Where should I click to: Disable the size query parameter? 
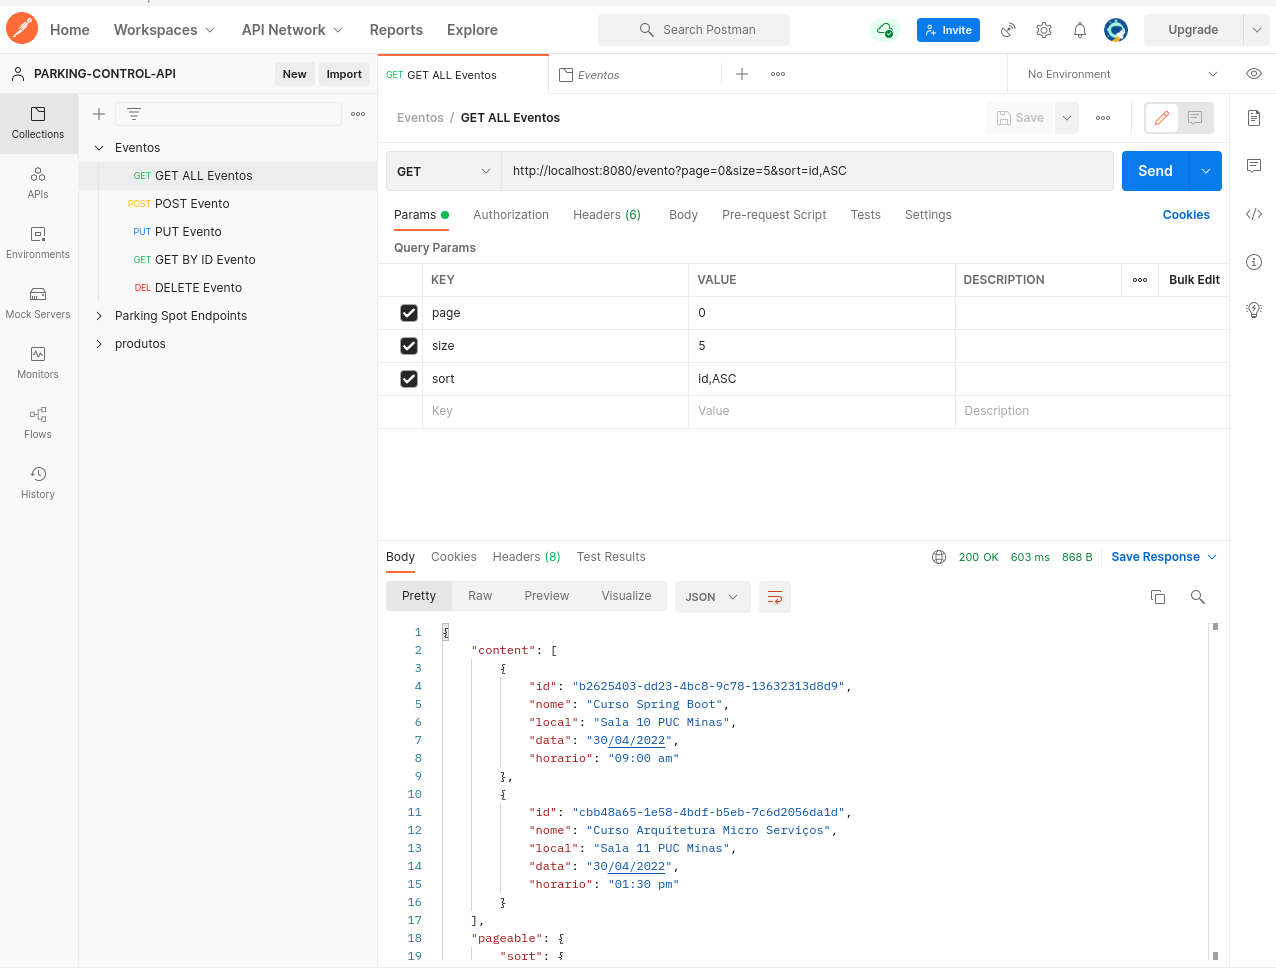click(408, 345)
